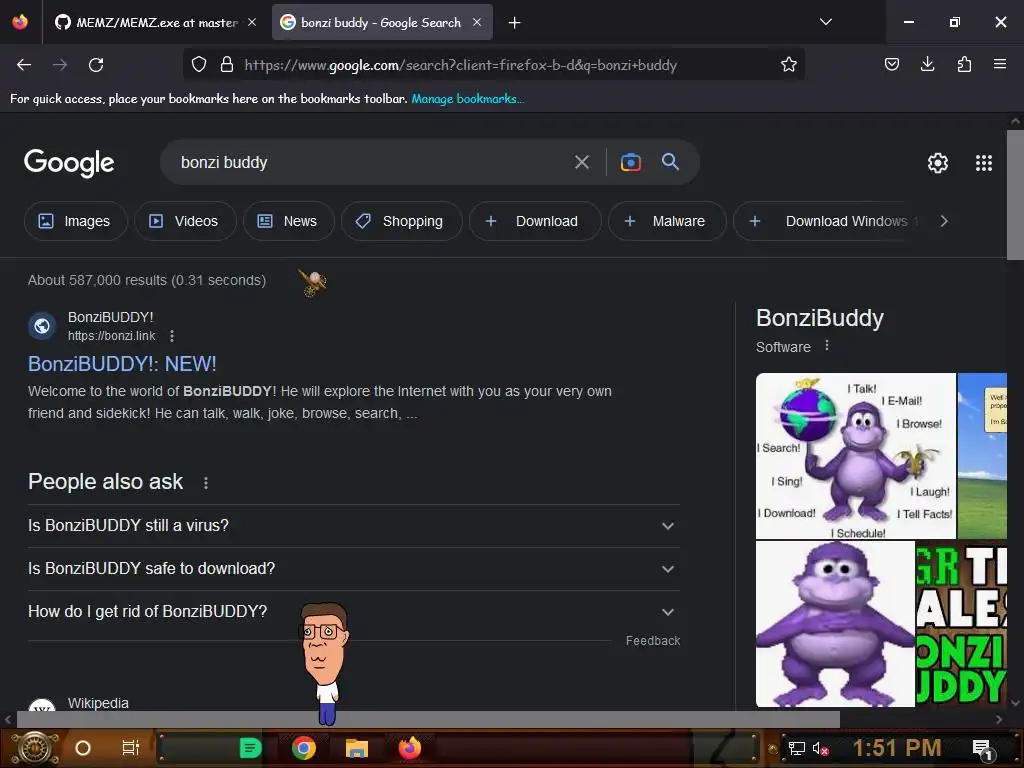This screenshot has height=768, width=1024.
Task: Open the Save to Pocket icon
Action: [x=891, y=64]
